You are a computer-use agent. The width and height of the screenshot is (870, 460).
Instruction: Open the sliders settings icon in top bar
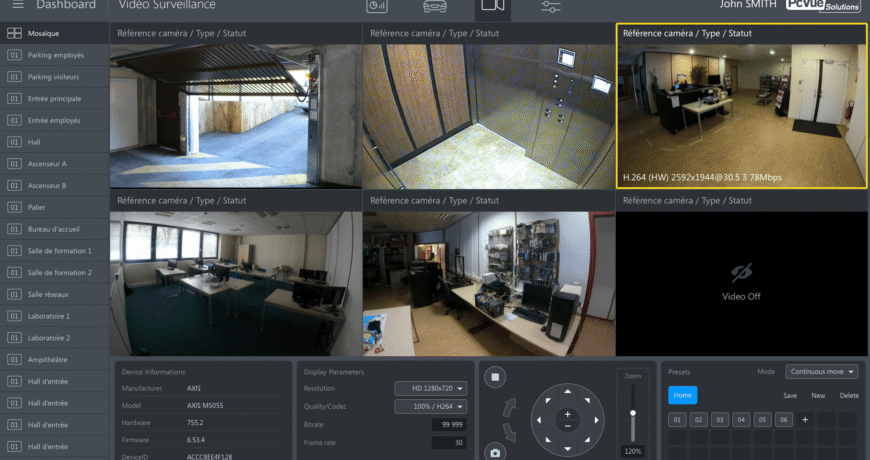tap(550, 6)
